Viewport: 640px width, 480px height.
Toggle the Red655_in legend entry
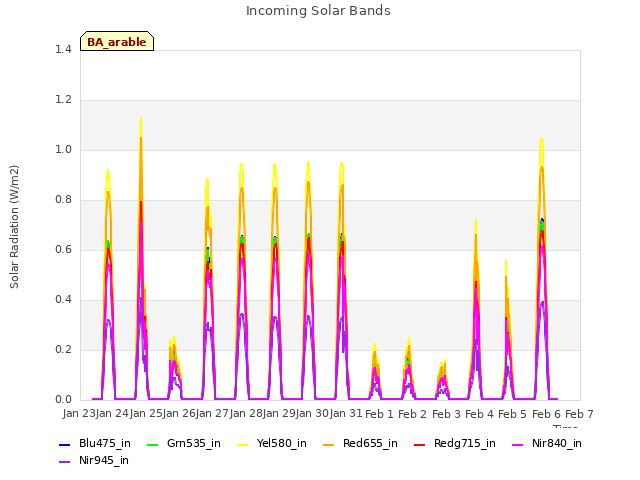(360, 443)
